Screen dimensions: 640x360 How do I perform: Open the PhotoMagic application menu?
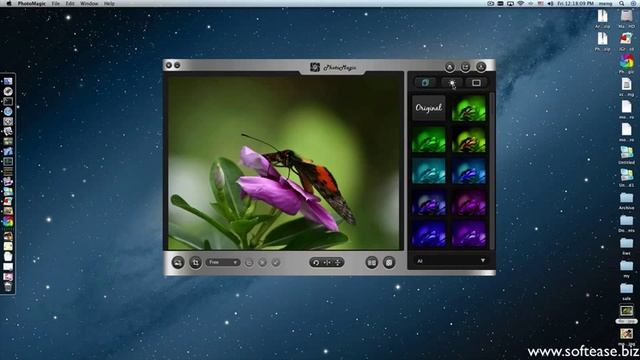[x=32, y=3]
